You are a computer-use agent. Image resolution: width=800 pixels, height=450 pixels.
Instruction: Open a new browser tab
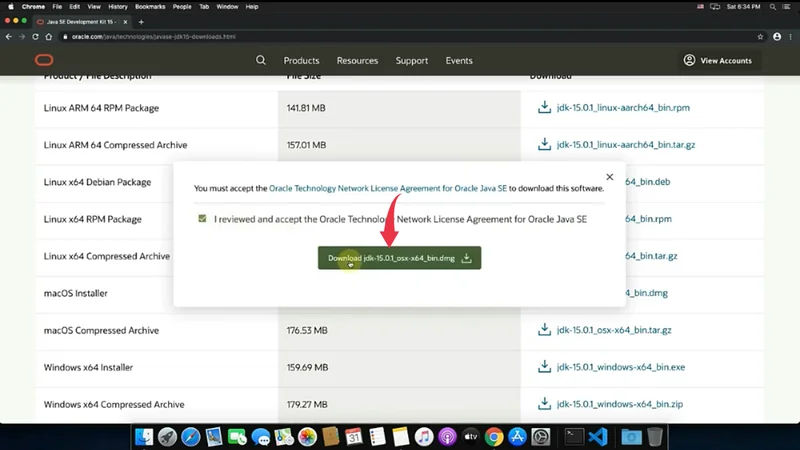[x=141, y=21]
